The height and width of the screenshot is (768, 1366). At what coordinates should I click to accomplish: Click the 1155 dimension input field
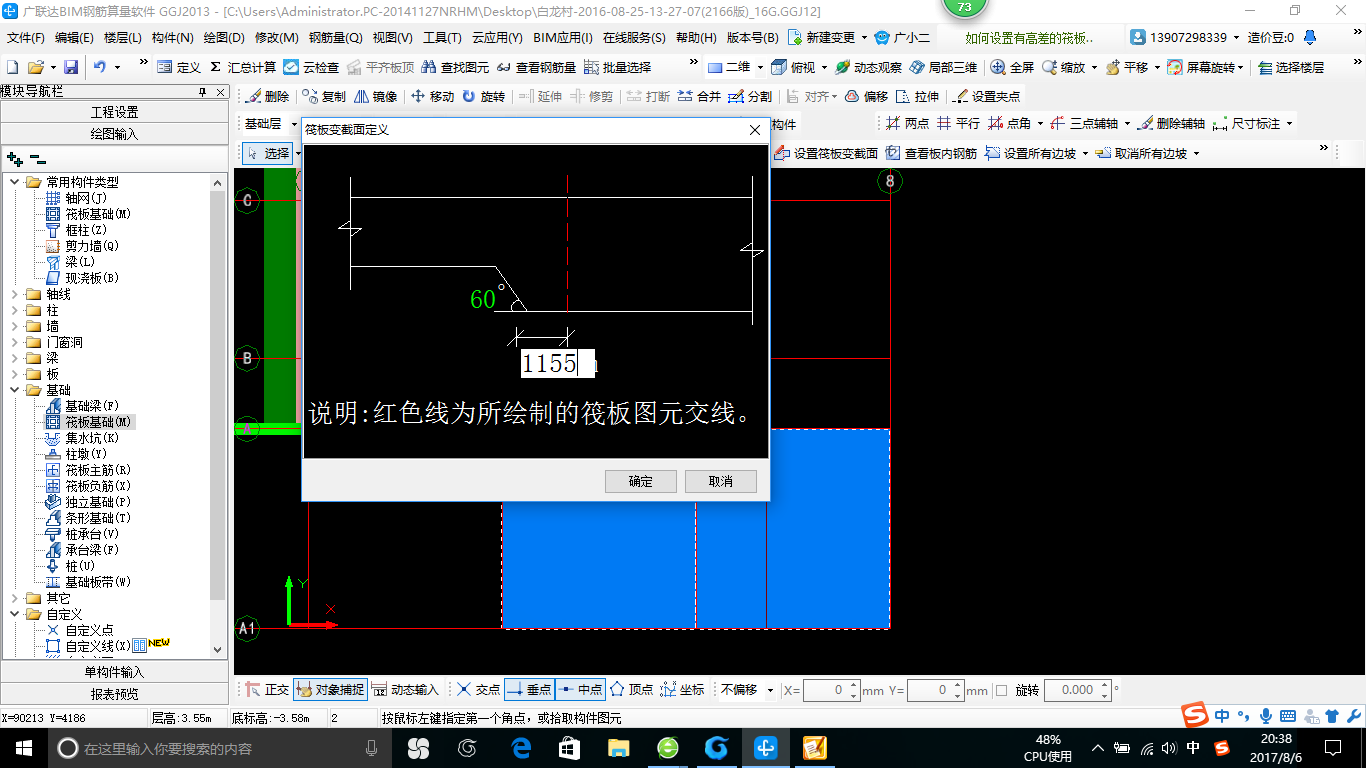click(x=557, y=363)
